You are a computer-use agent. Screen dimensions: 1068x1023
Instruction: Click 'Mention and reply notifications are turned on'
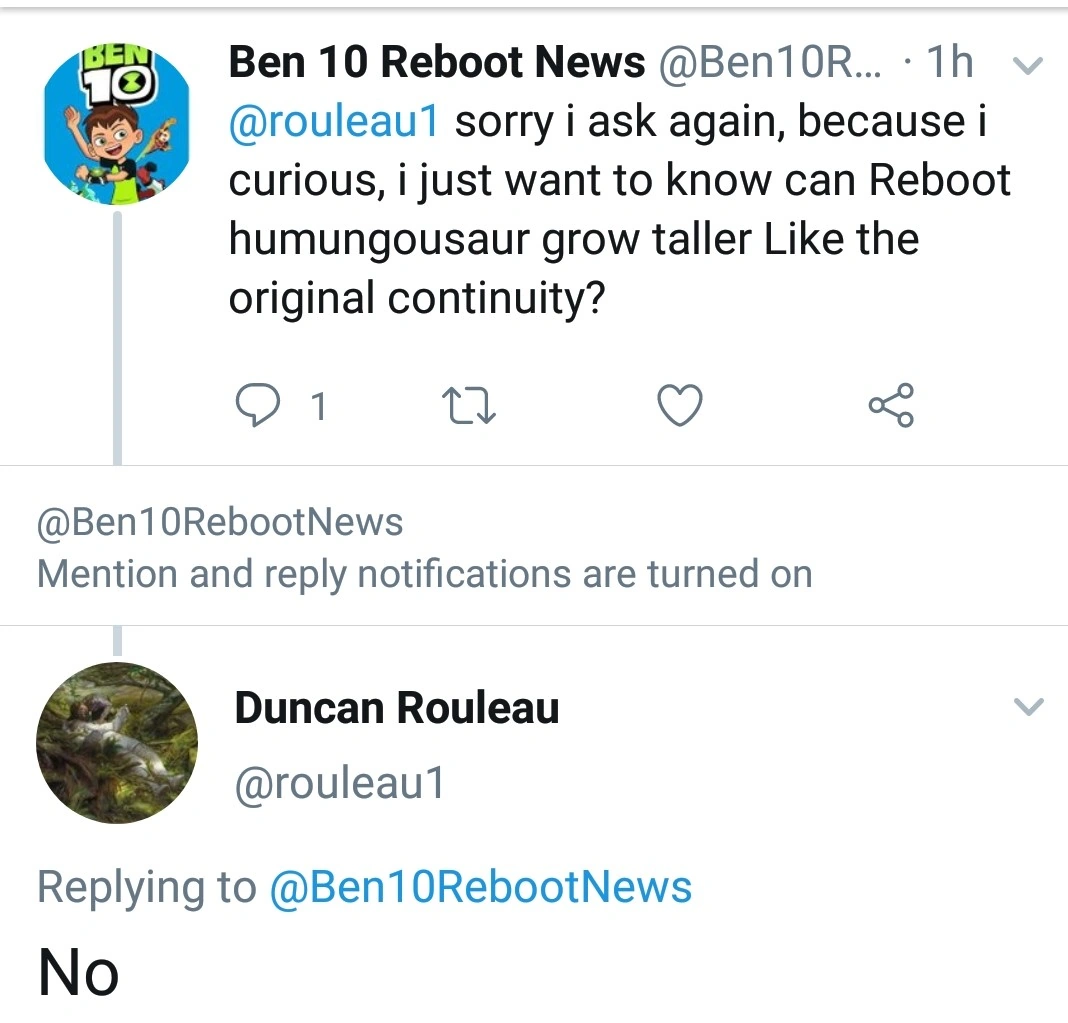[x=424, y=574]
